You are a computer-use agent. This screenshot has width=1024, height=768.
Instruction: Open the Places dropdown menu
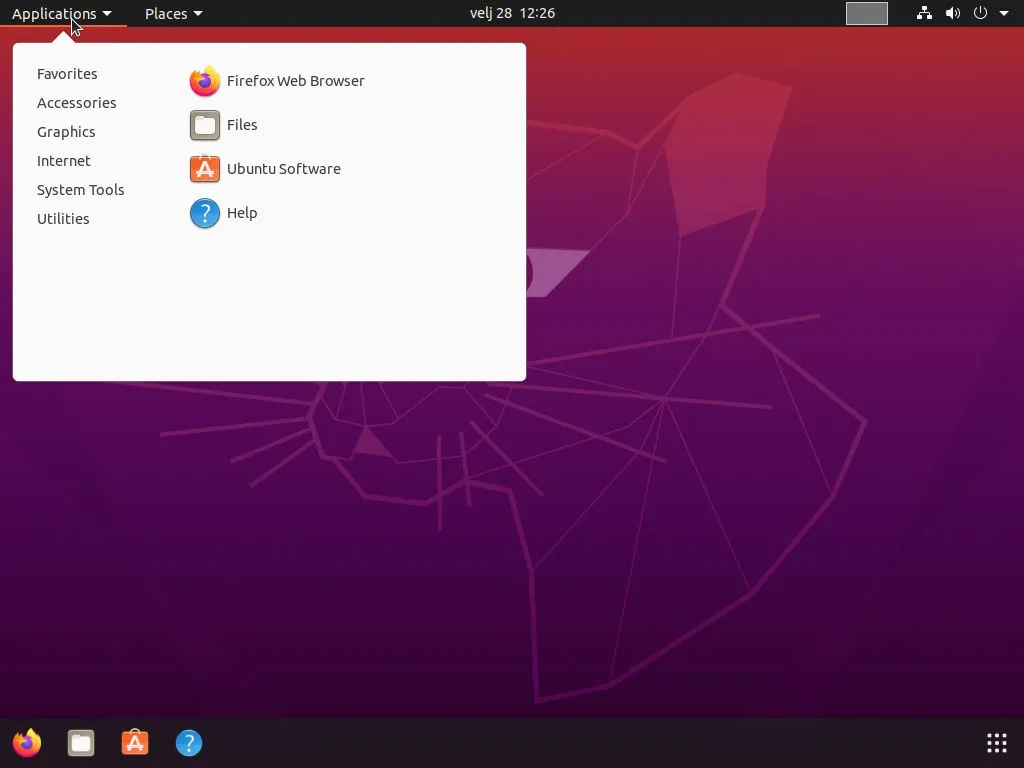click(x=172, y=13)
